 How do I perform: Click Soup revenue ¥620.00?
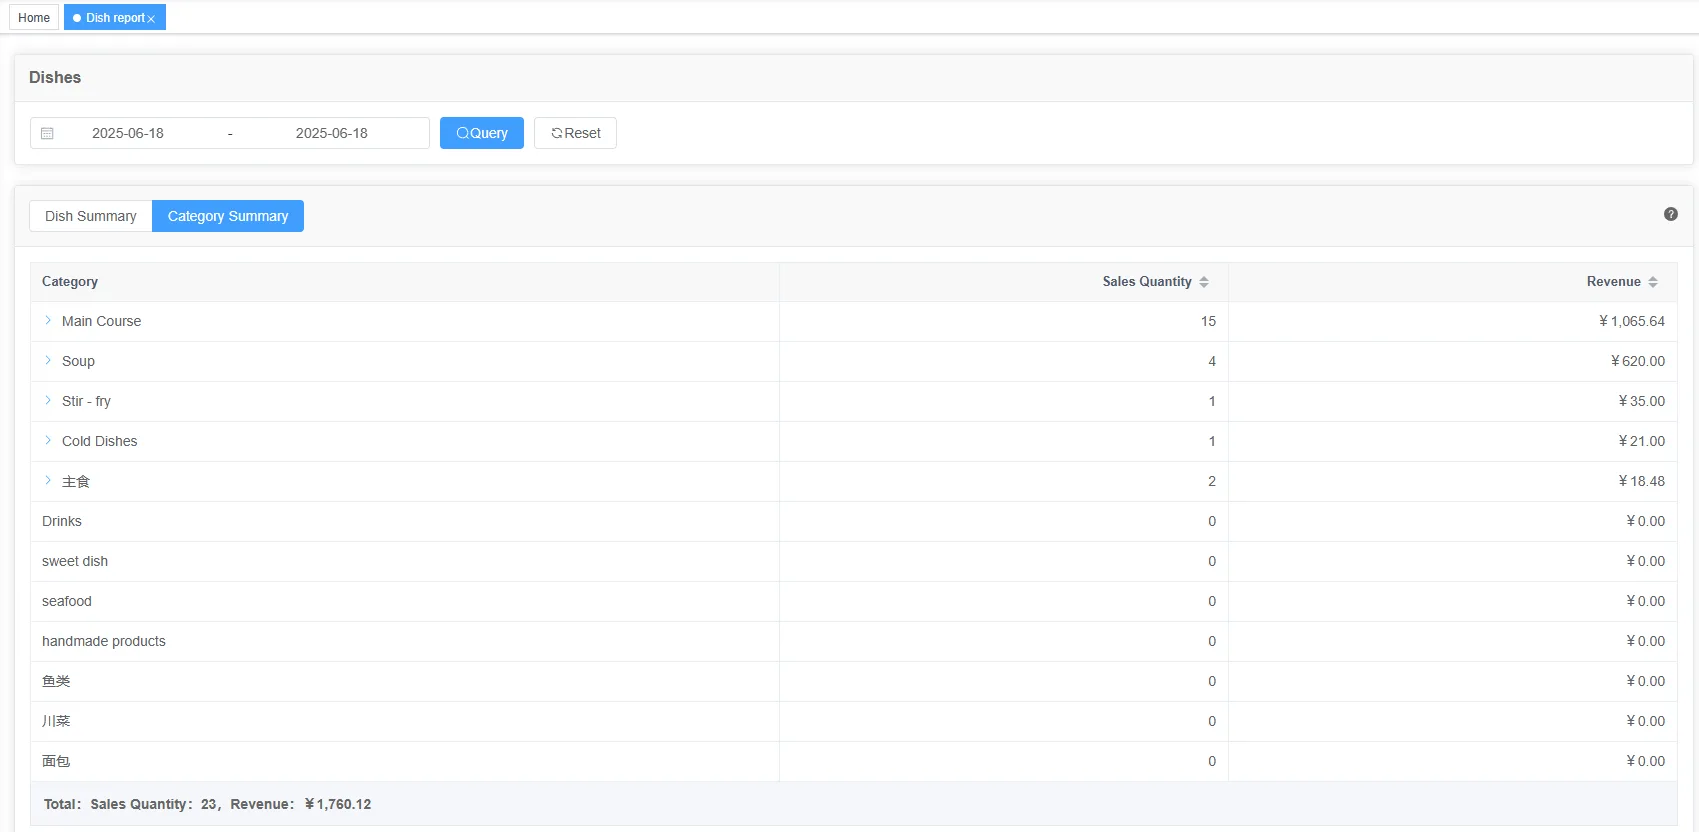pos(1638,361)
